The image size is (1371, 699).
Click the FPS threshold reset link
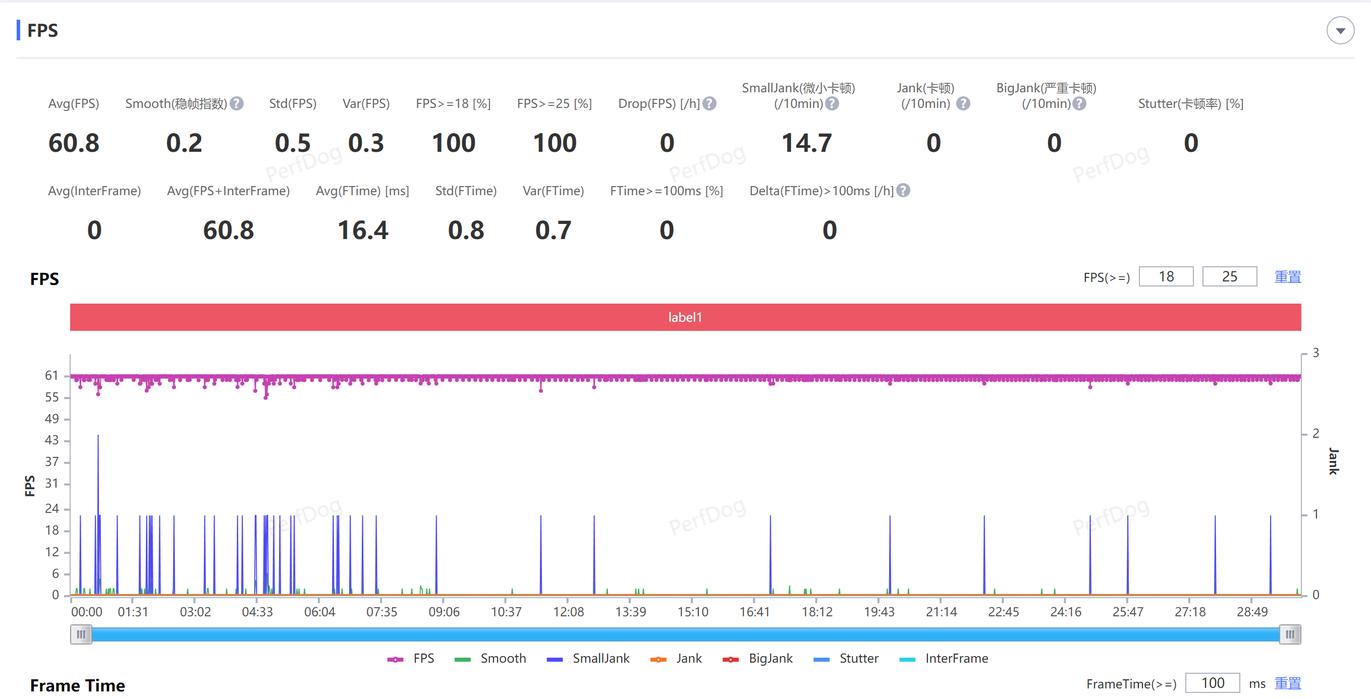1287,277
